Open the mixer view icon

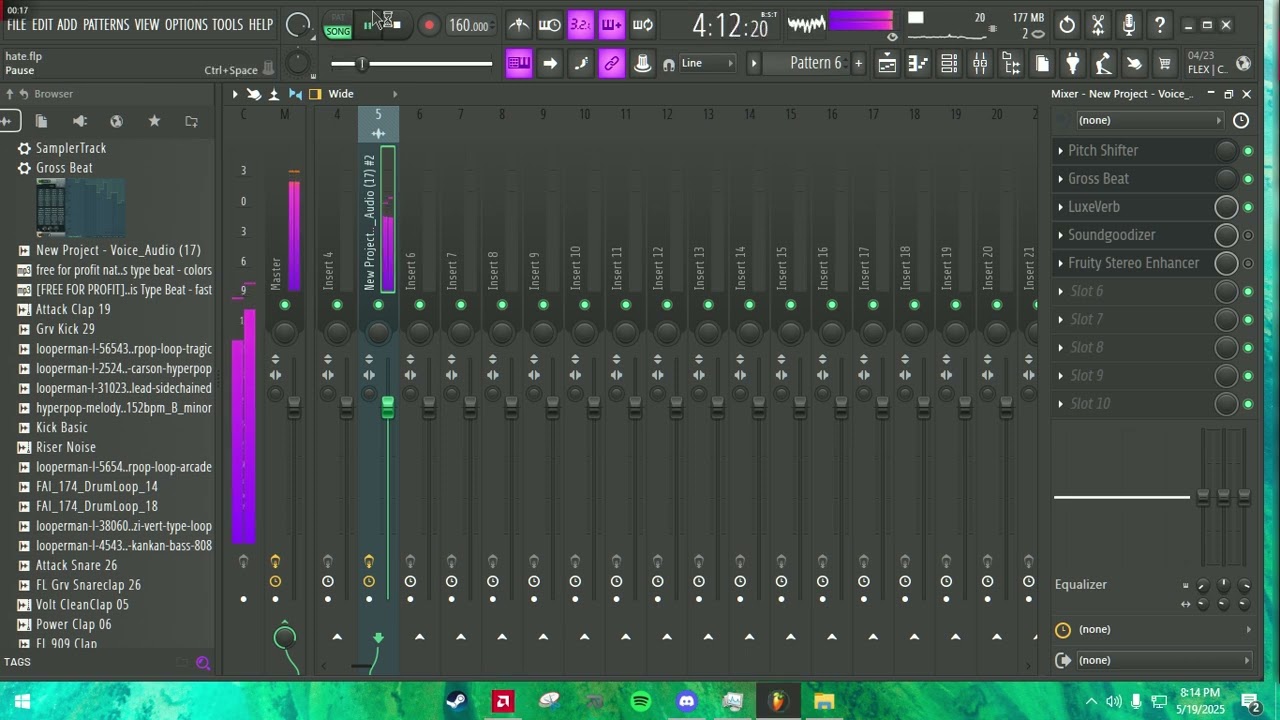(x=980, y=64)
